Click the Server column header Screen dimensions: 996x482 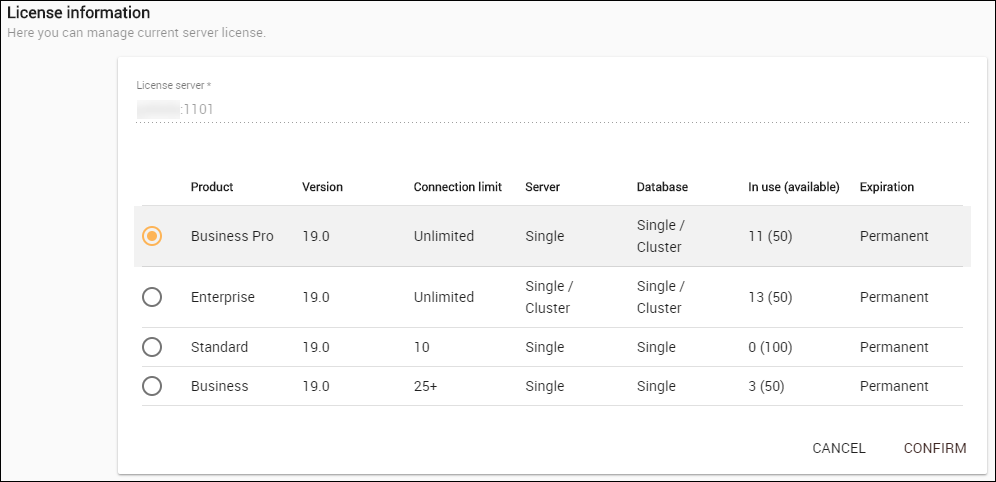[x=542, y=187]
